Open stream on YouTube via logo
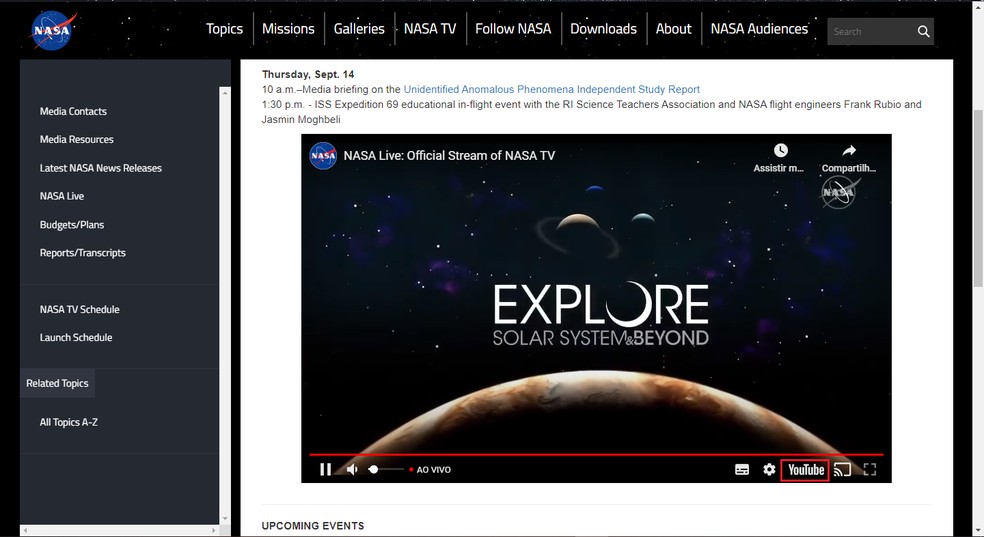 coord(805,470)
